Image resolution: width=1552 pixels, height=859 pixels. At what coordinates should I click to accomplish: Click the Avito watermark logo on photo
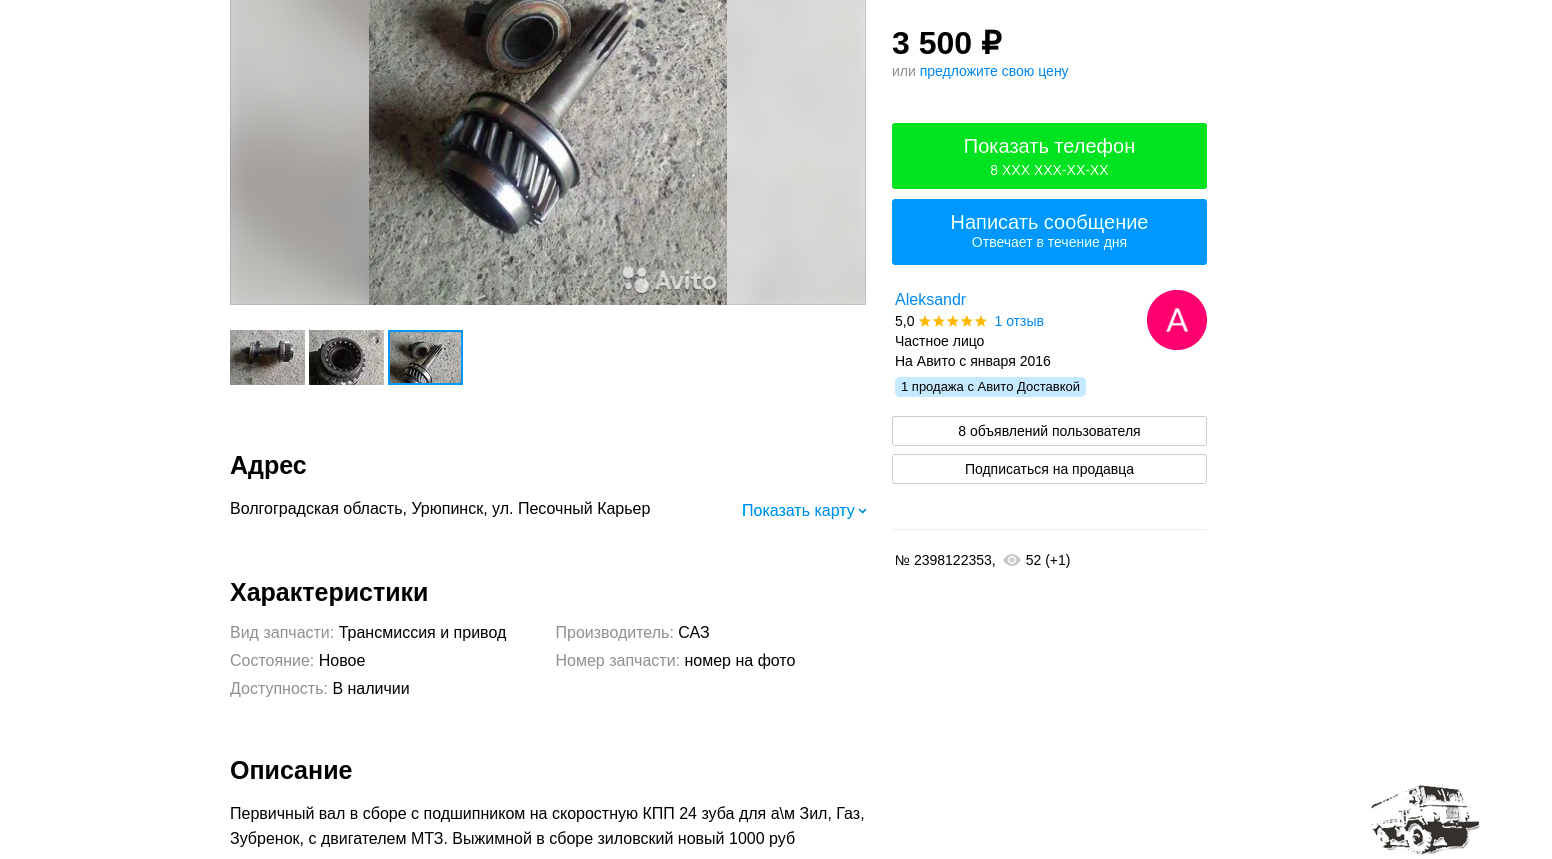[x=669, y=279]
